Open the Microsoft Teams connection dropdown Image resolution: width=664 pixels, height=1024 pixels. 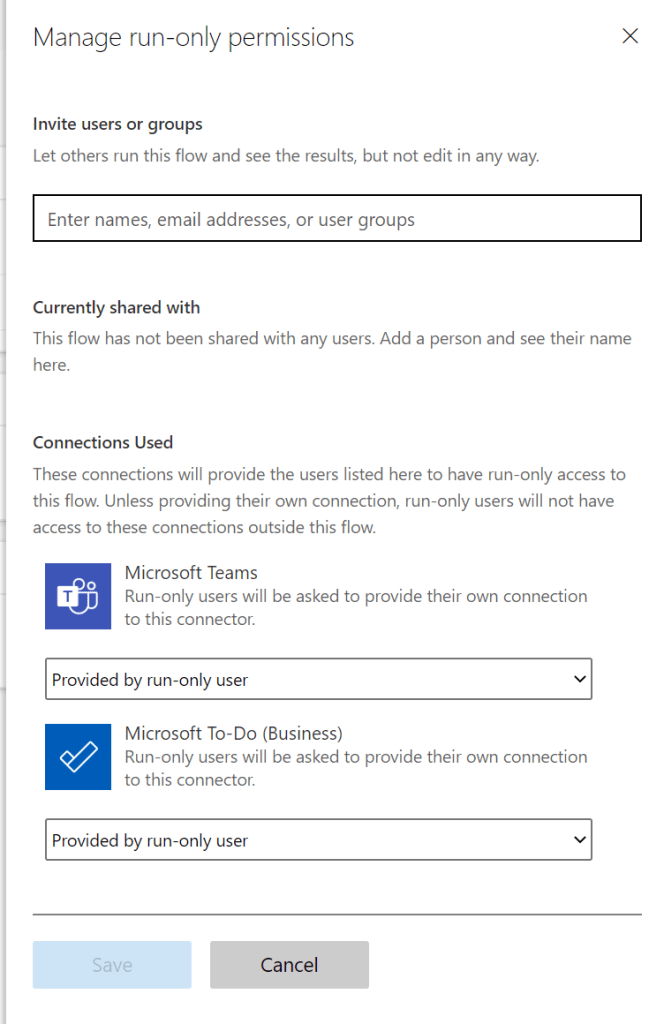tap(318, 679)
